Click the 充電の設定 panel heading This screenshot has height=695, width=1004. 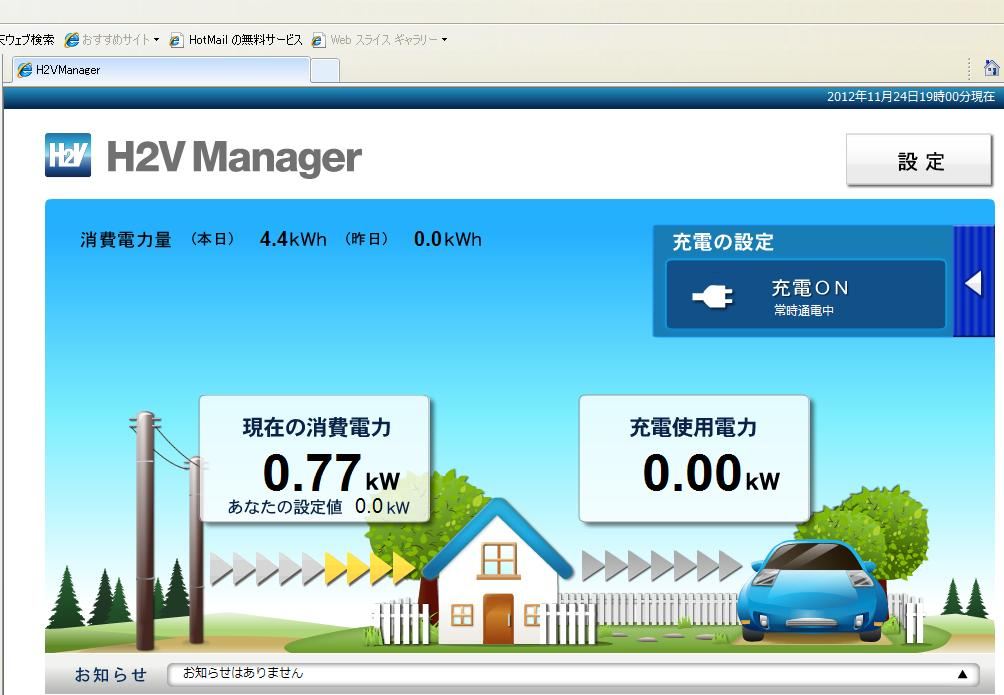pyautogui.click(x=723, y=242)
